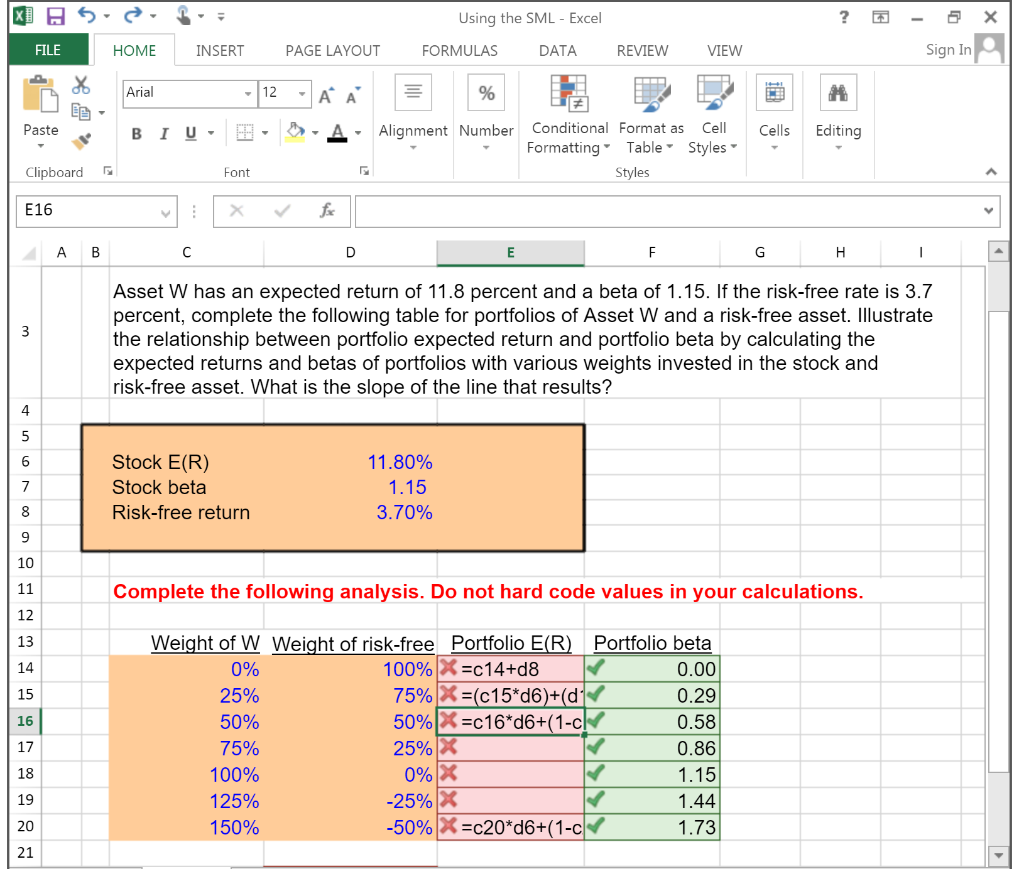1024x869 pixels.
Task: Open the Arial font name dropdown
Action: [248, 92]
